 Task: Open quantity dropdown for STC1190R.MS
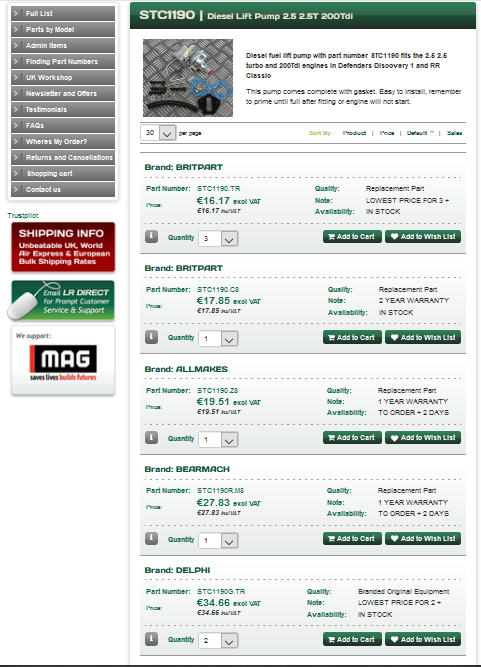coord(218,540)
